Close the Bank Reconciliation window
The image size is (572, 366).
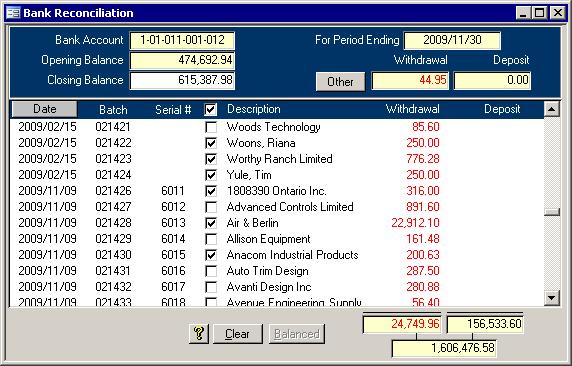pyautogui.click(x=557, y=13)
